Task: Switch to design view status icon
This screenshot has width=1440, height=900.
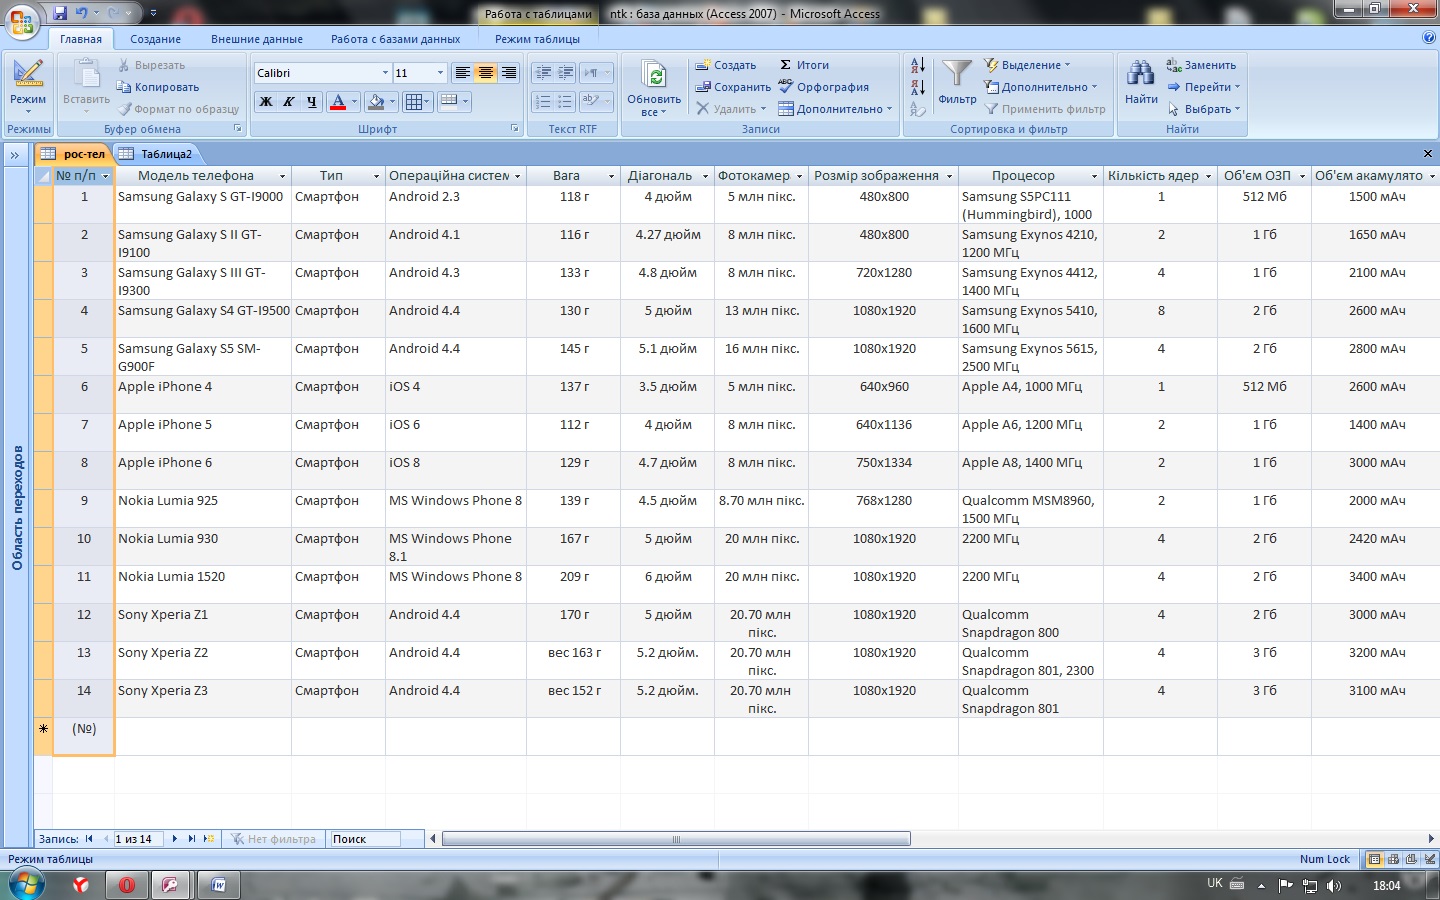Action: pyautogui.click(x=1430, y=859)
